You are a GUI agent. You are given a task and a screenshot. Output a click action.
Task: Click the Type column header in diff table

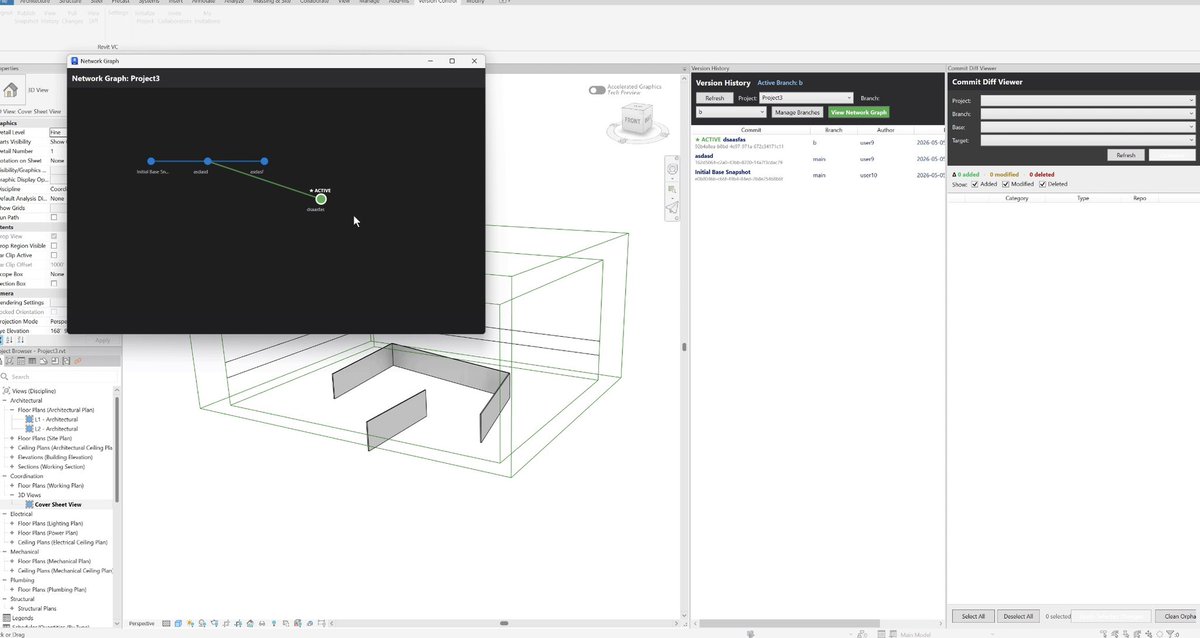pyautogui.click(x=1082, y=199)
